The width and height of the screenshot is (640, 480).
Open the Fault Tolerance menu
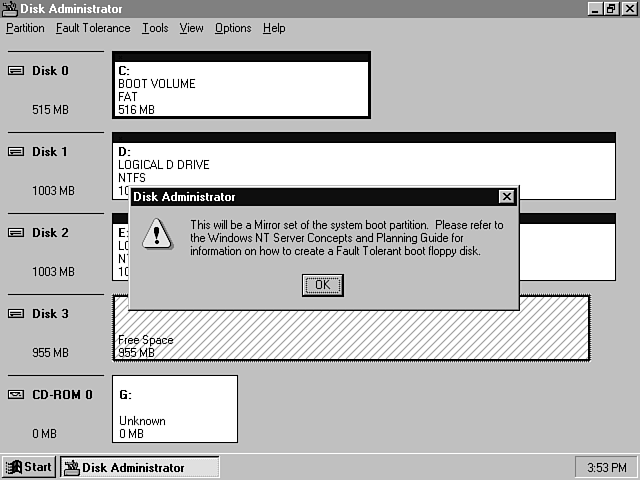tap(94, 28)
